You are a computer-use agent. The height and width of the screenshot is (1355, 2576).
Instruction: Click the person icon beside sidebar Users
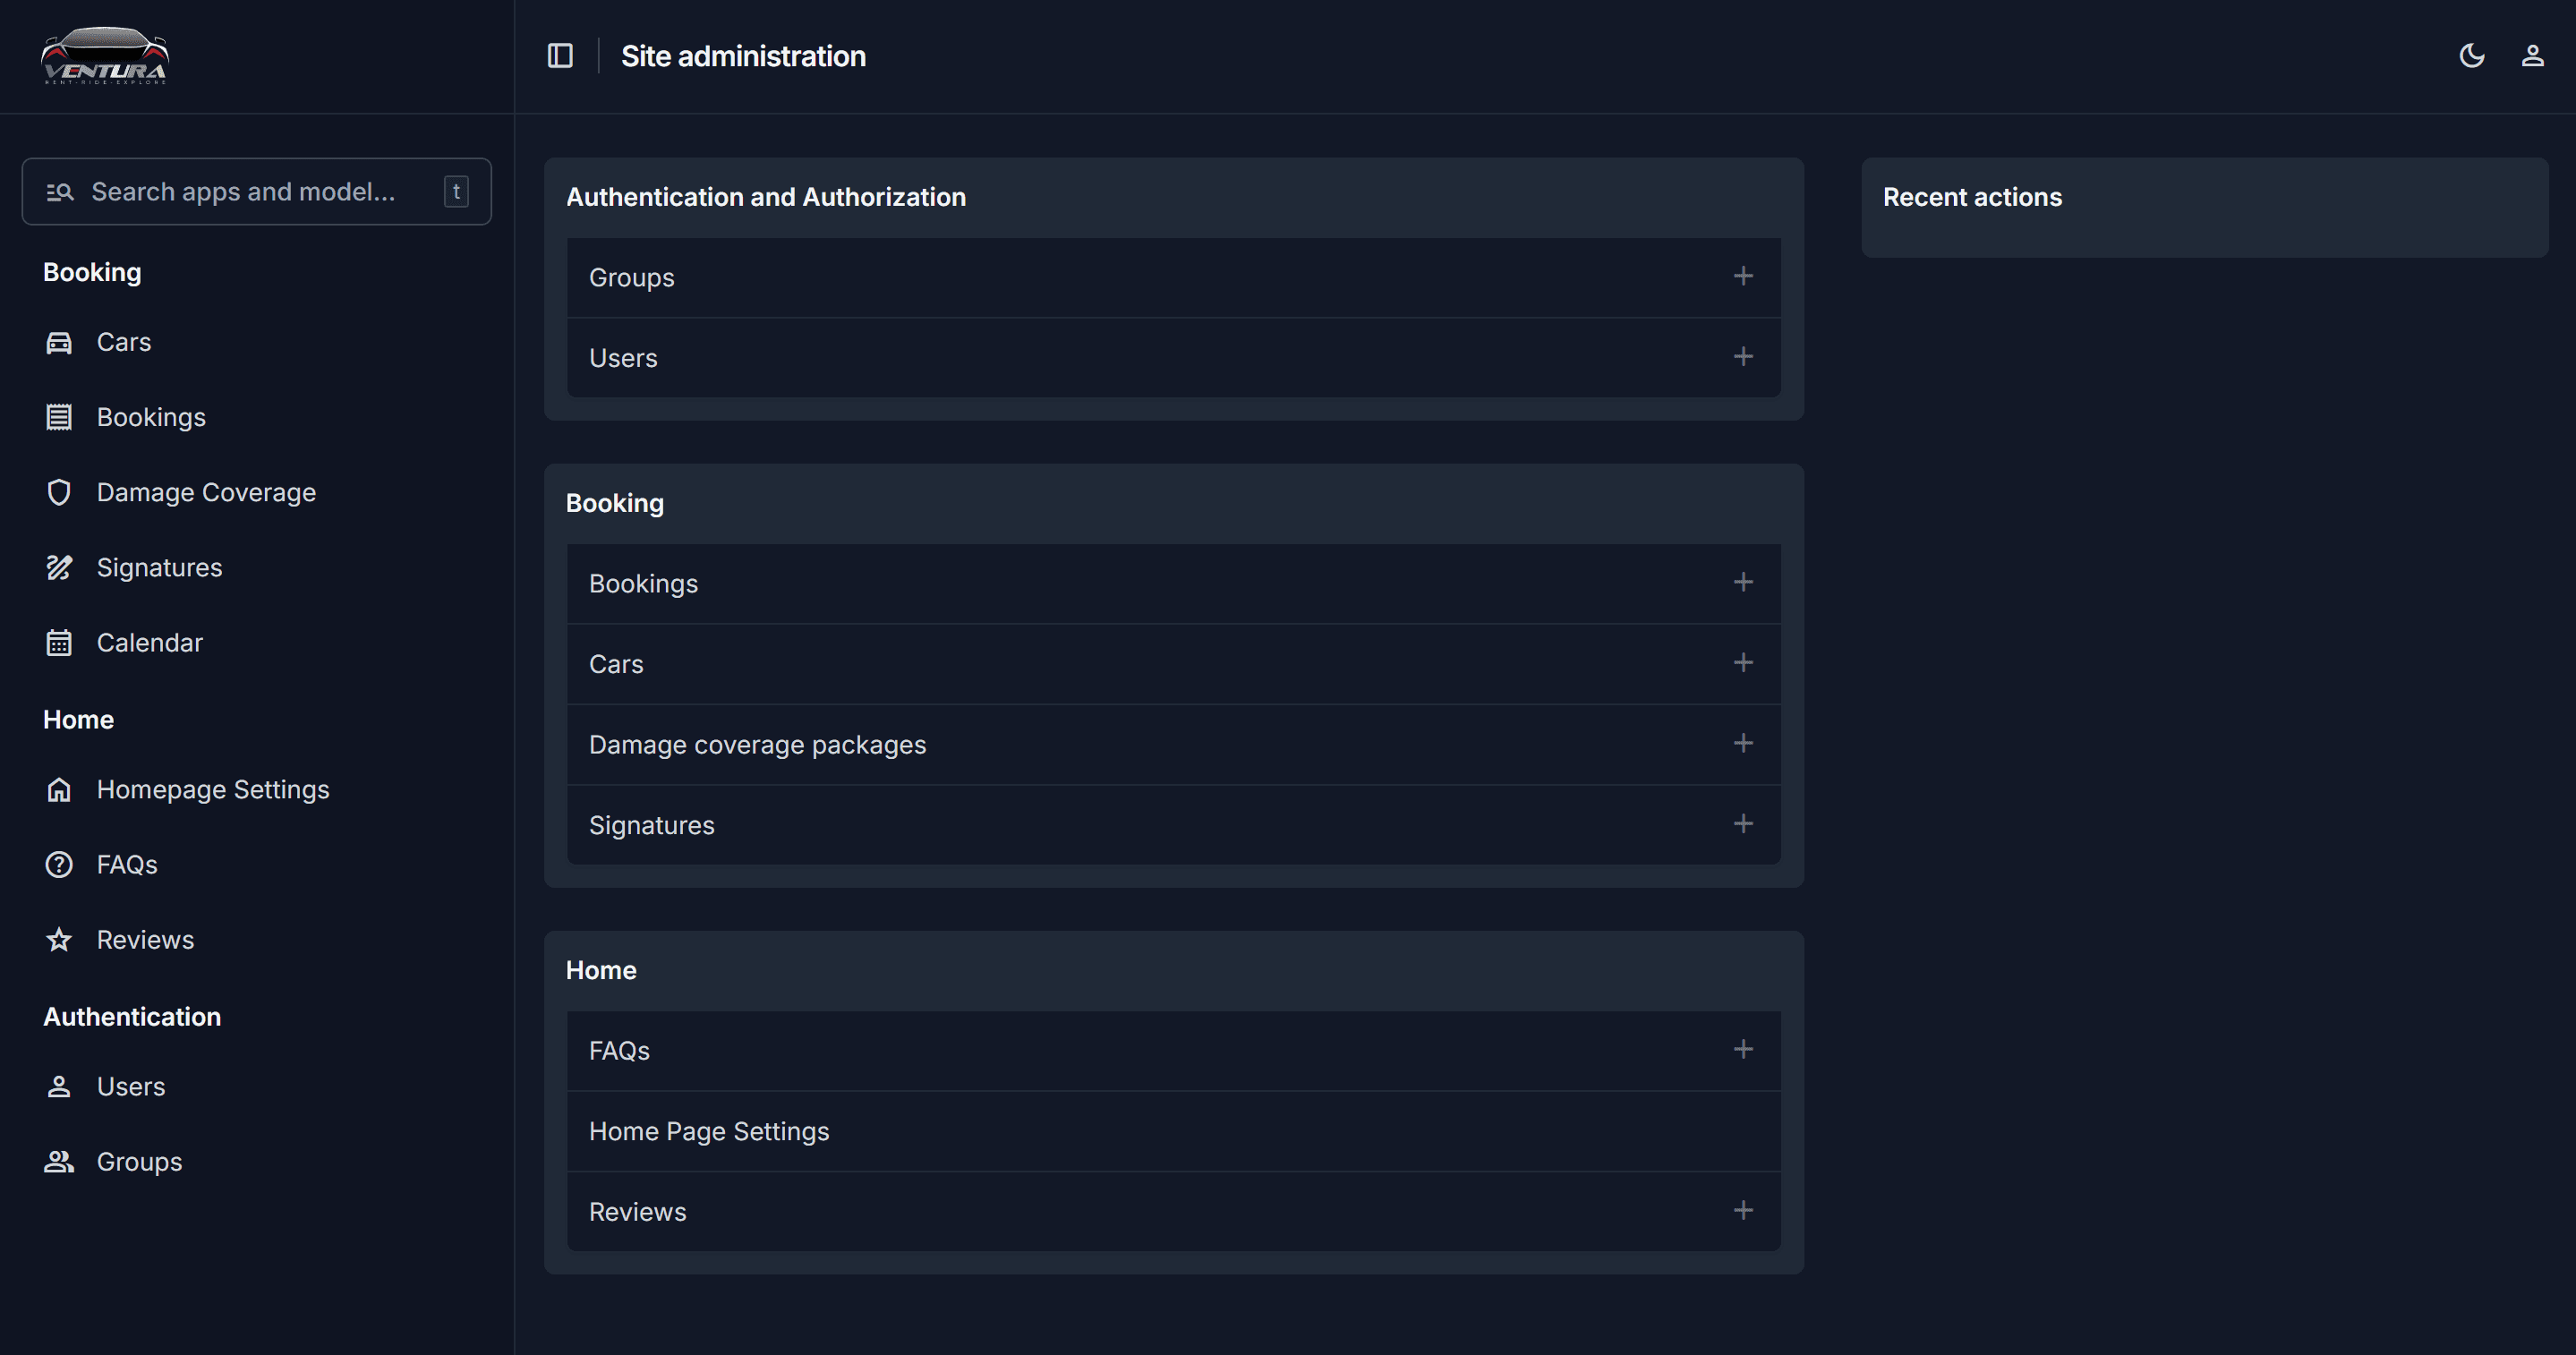point(59,1087)
